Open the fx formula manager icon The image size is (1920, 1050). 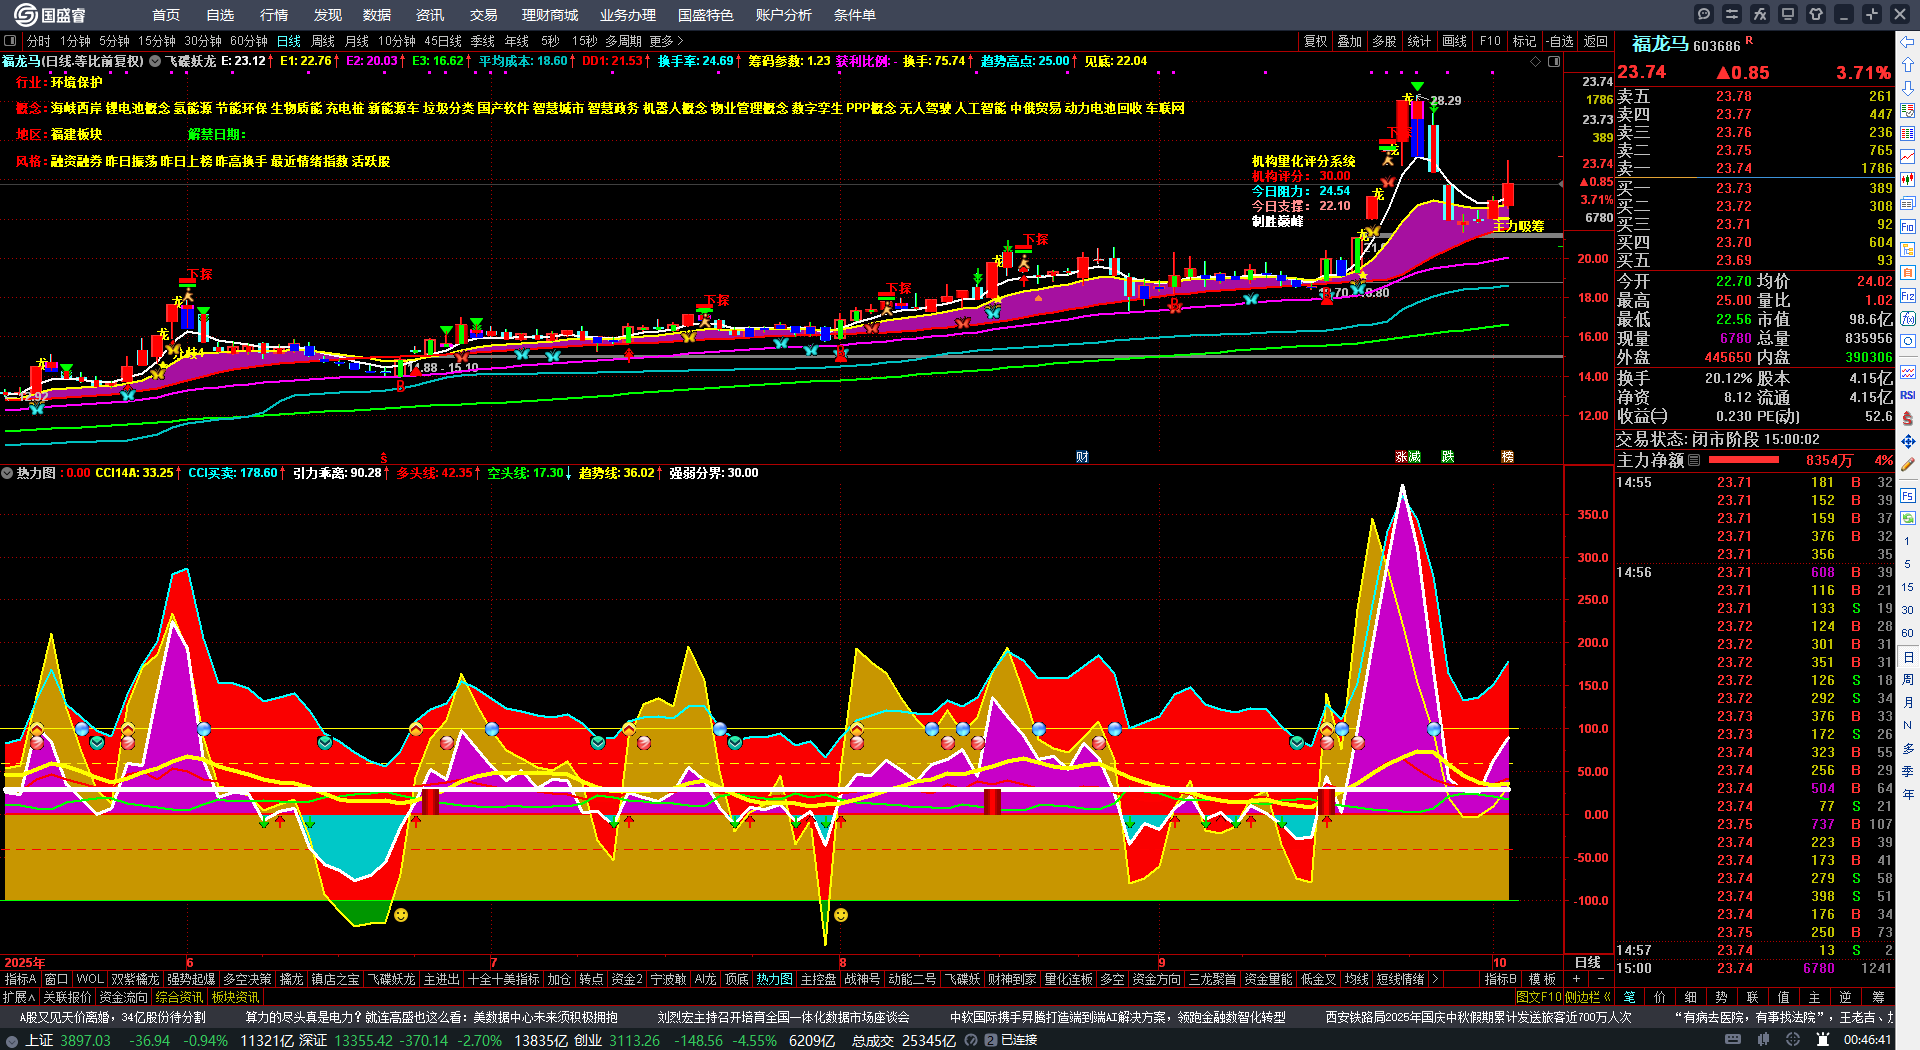pos(1760,14)
